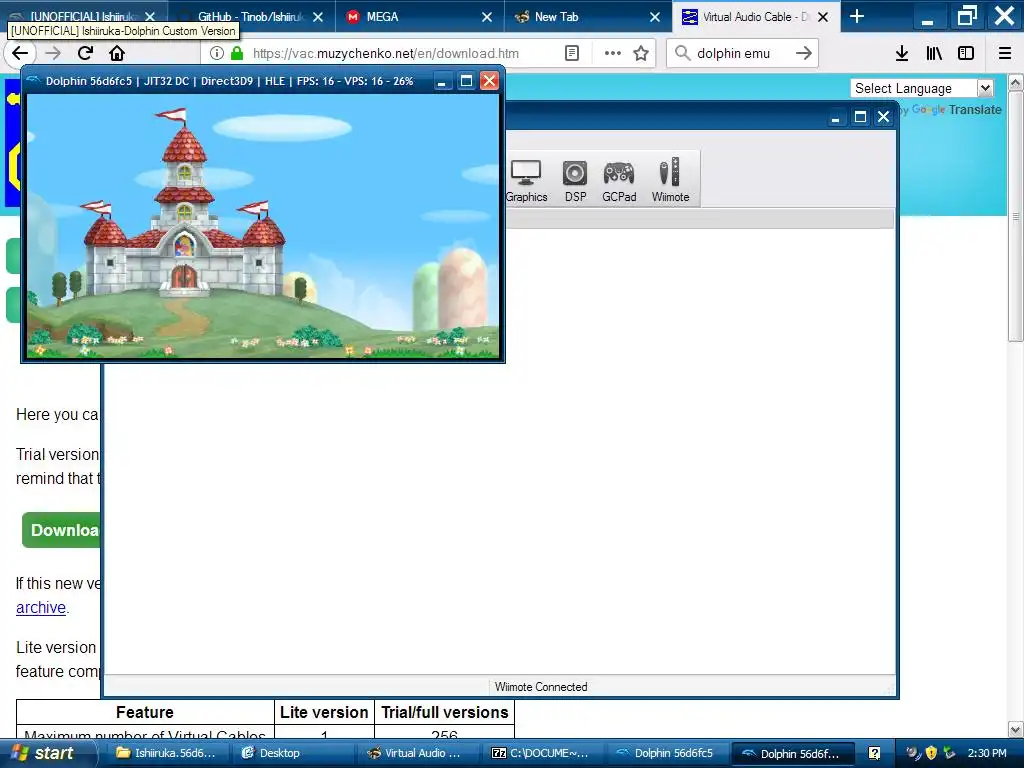Viewport: 1024px width, 768px height.
Task: Click the Google Translate link
Action: coord(957,110)
